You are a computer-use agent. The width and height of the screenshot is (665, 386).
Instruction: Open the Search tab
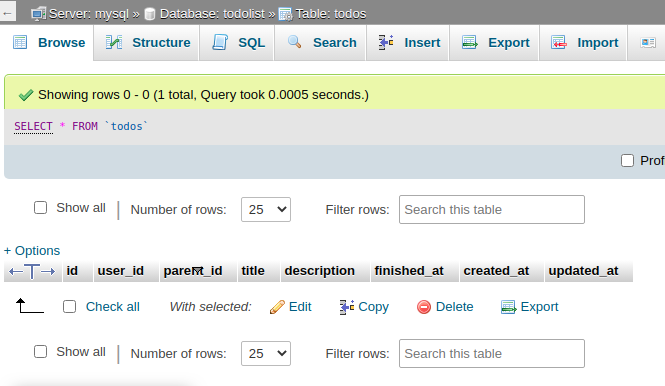(x=321, y=42)
